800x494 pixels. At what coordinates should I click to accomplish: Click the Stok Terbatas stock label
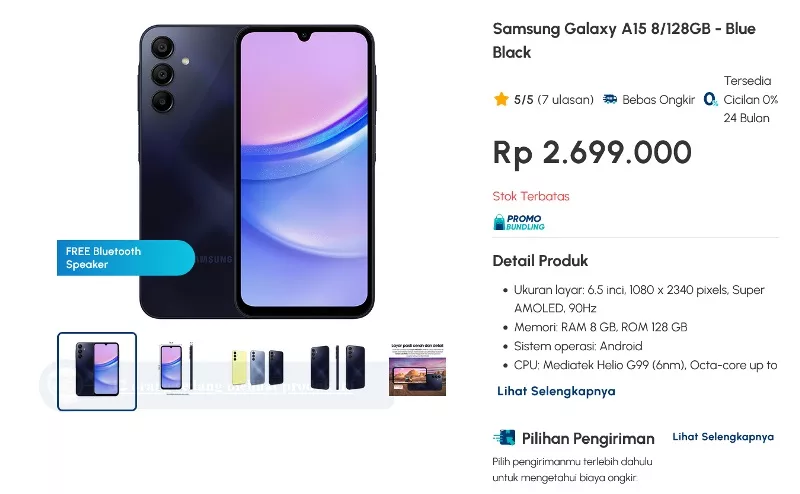point(531,196)
